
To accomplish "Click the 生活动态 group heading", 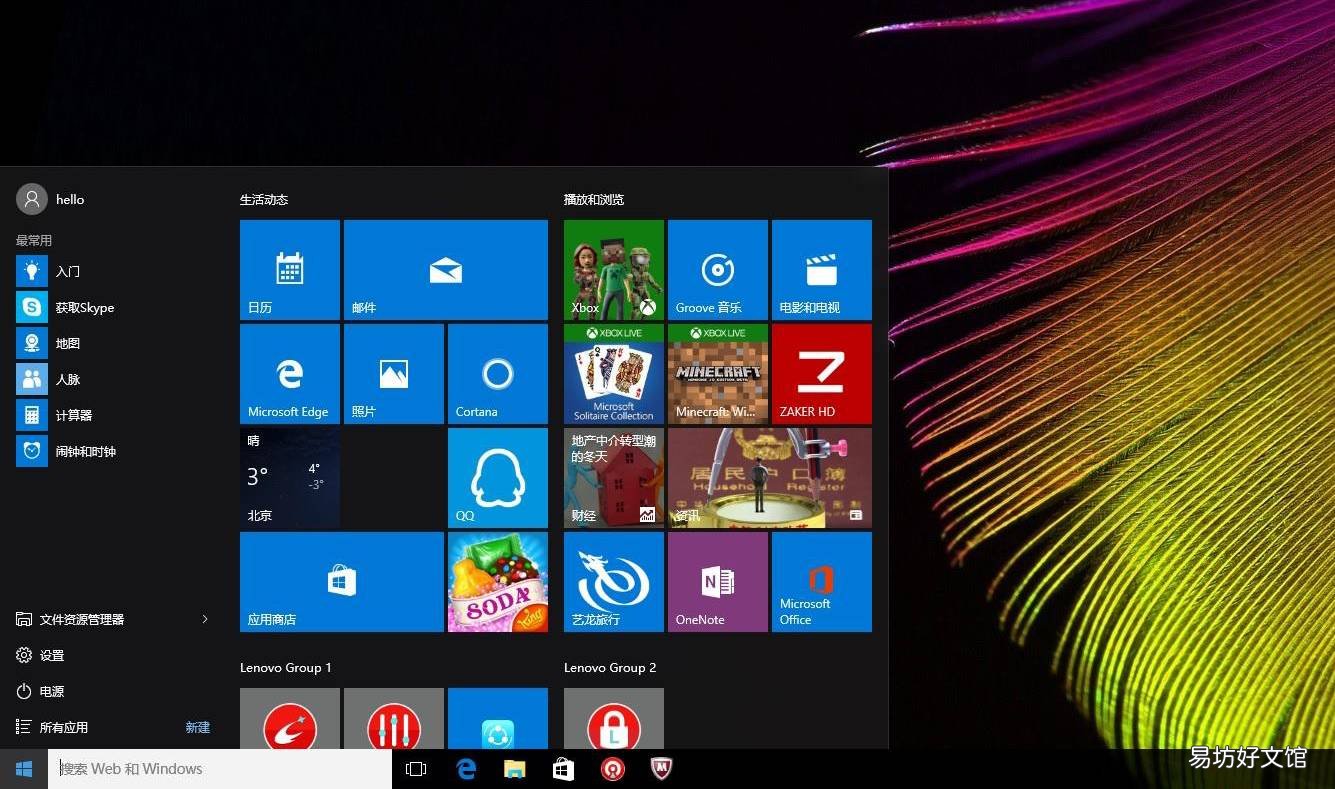I will click(x=264, y=199).
